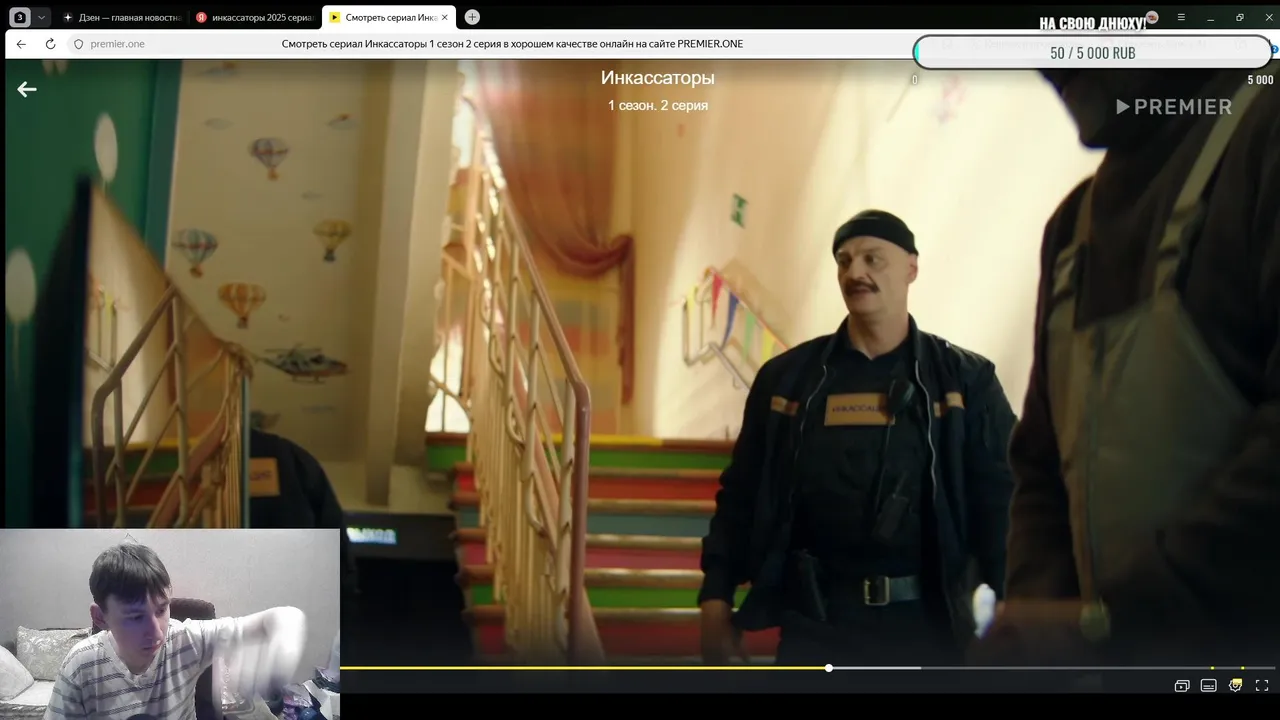Screen dimensions: 1280x720
Task: Minimize the browser window
Action: click(x=1211, y=17)
